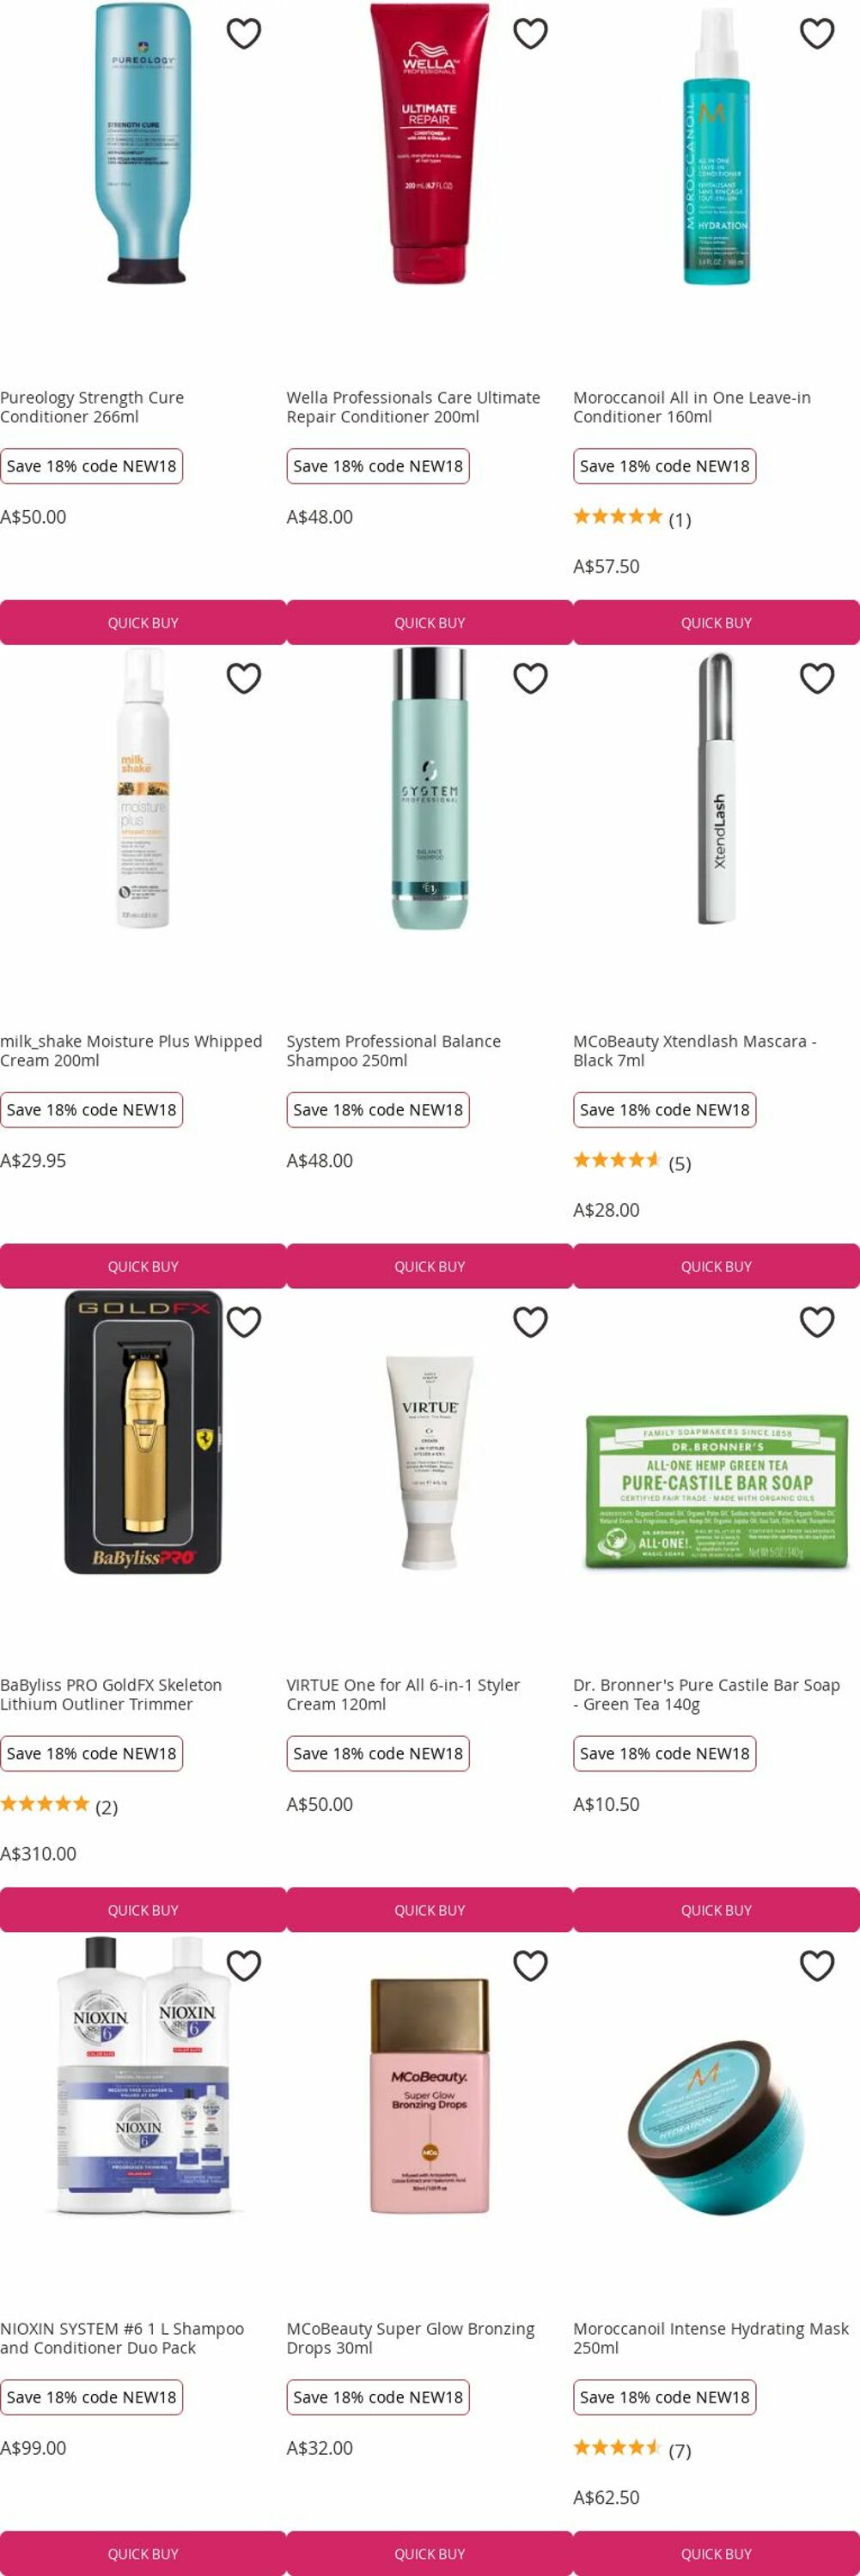Open MCoBeauty Super Glow Bronzing Drops title
This screenshot has width=860, height=2576.
410,2338
